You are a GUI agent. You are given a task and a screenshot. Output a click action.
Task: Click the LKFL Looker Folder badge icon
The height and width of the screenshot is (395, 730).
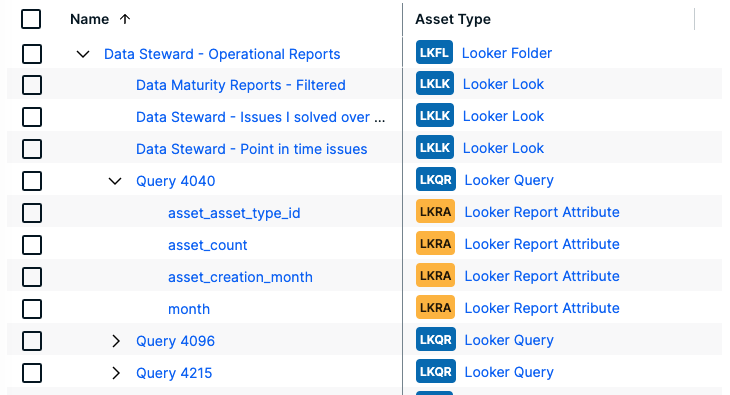pyautogui.click(x=434, y=53)
